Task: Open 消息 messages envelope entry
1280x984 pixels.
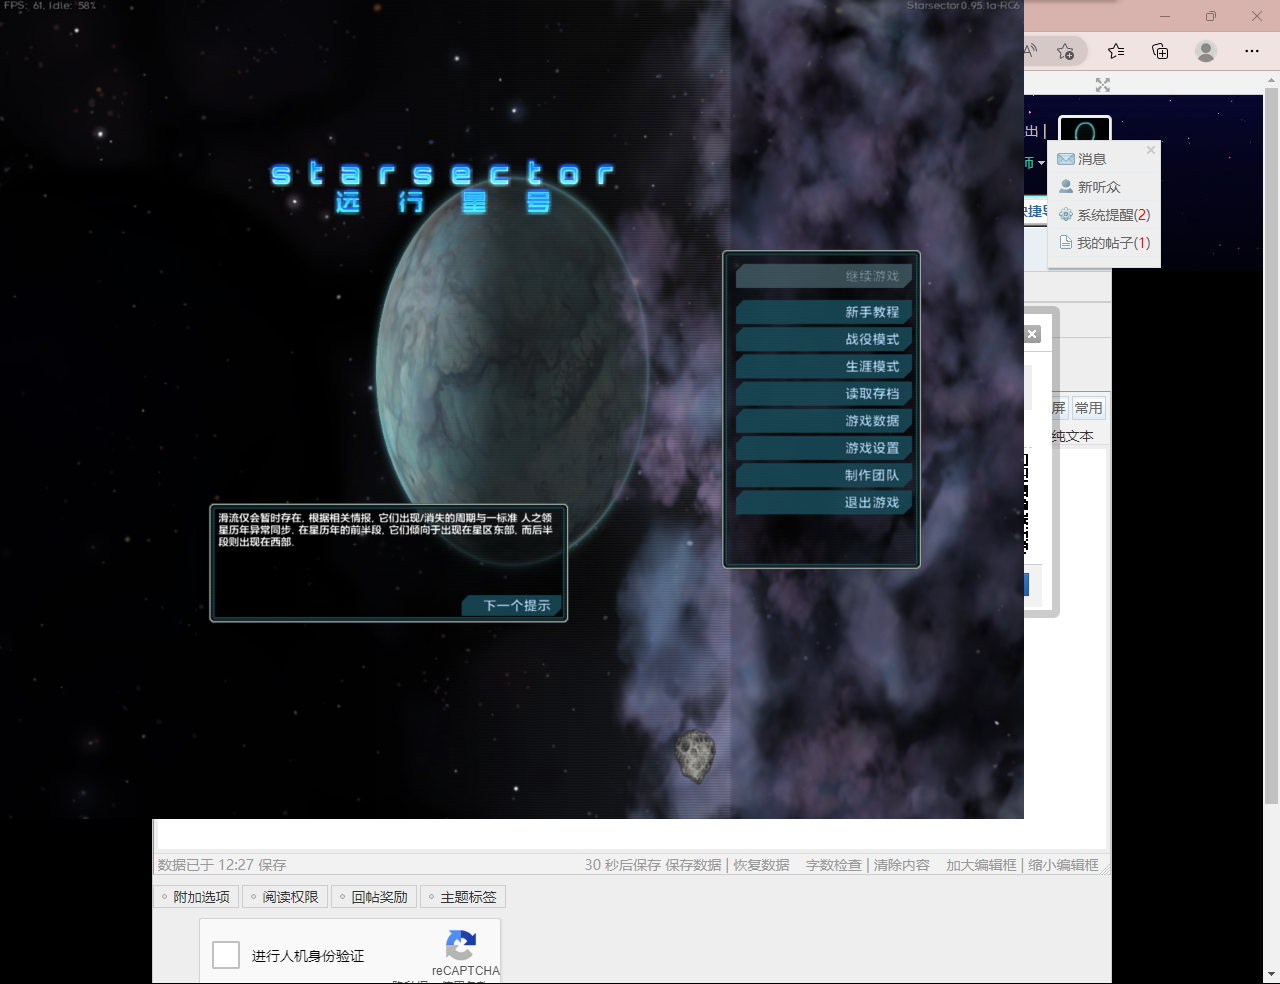Action: 1091,159
